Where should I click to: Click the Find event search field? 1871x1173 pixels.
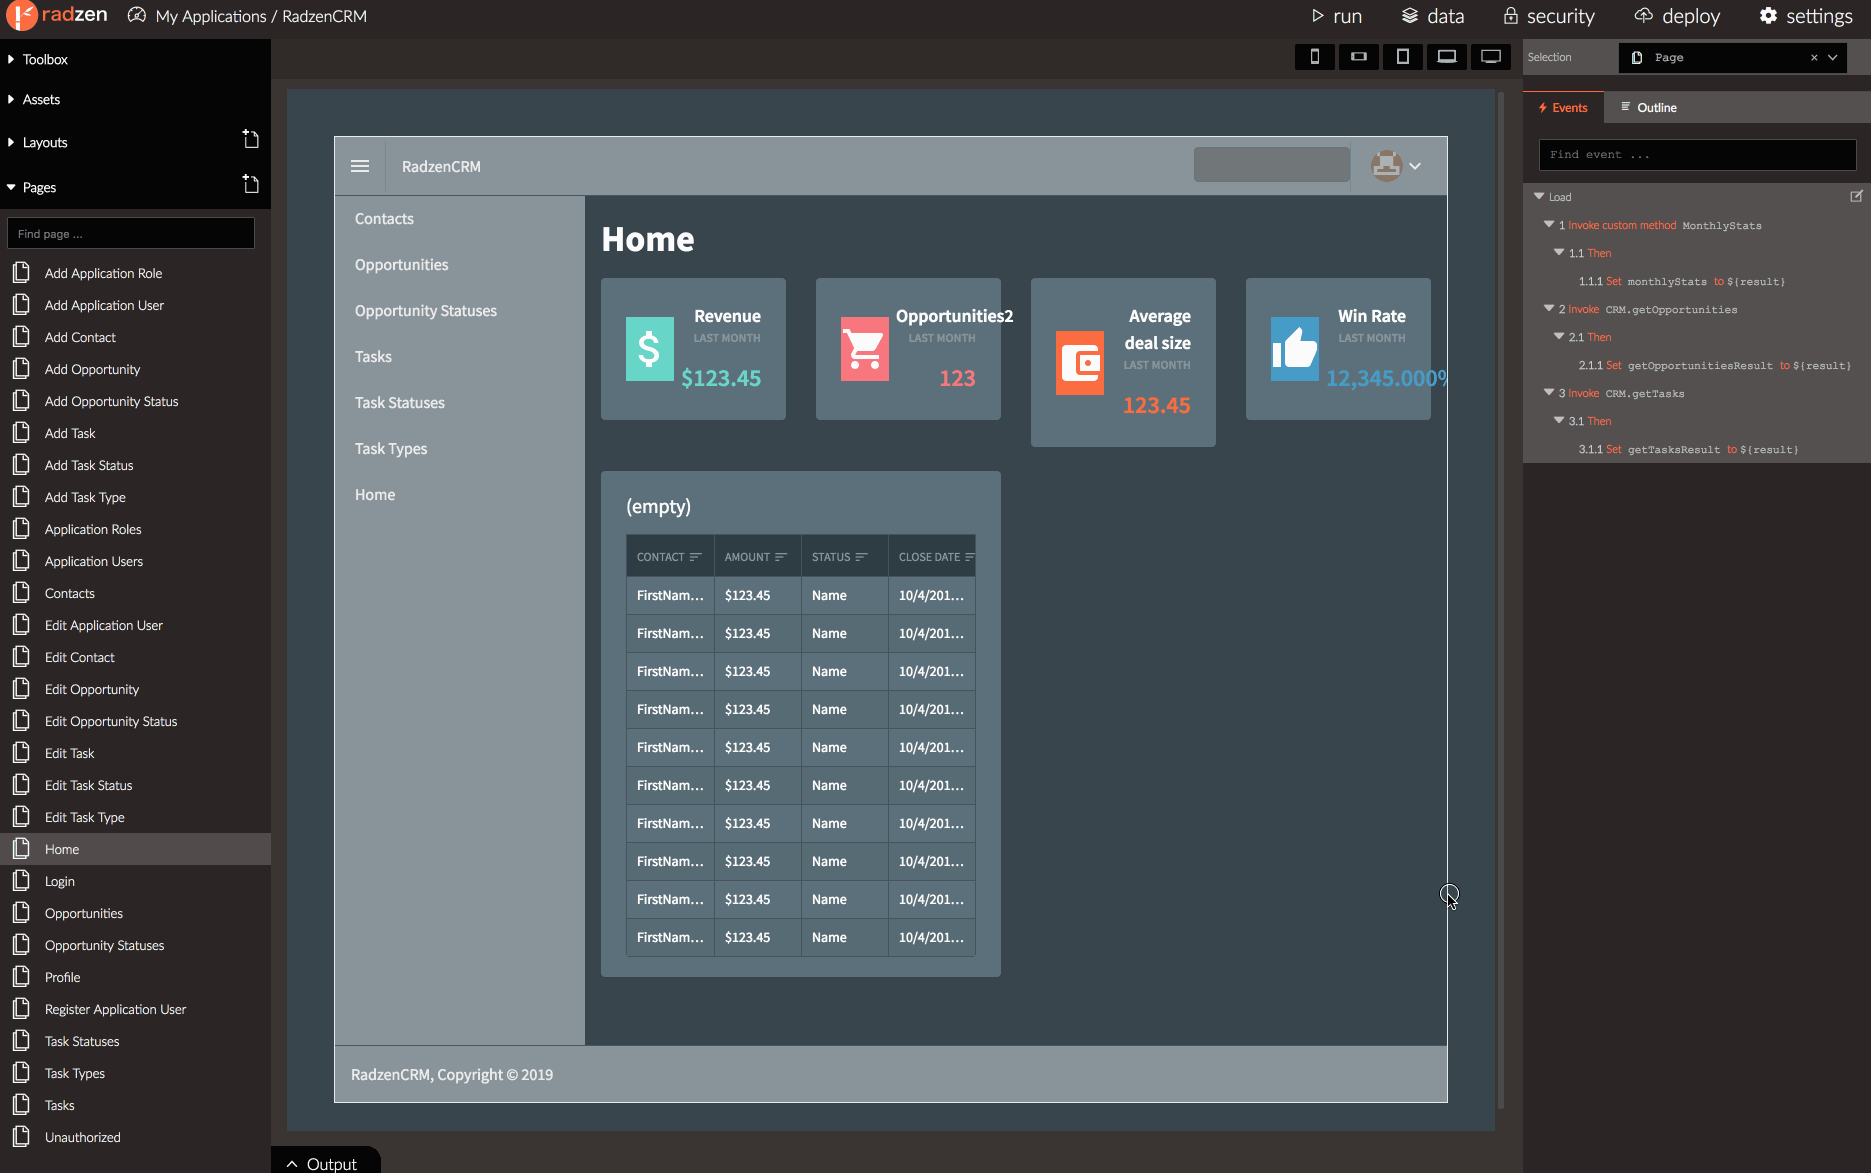tap(1697, 155)
